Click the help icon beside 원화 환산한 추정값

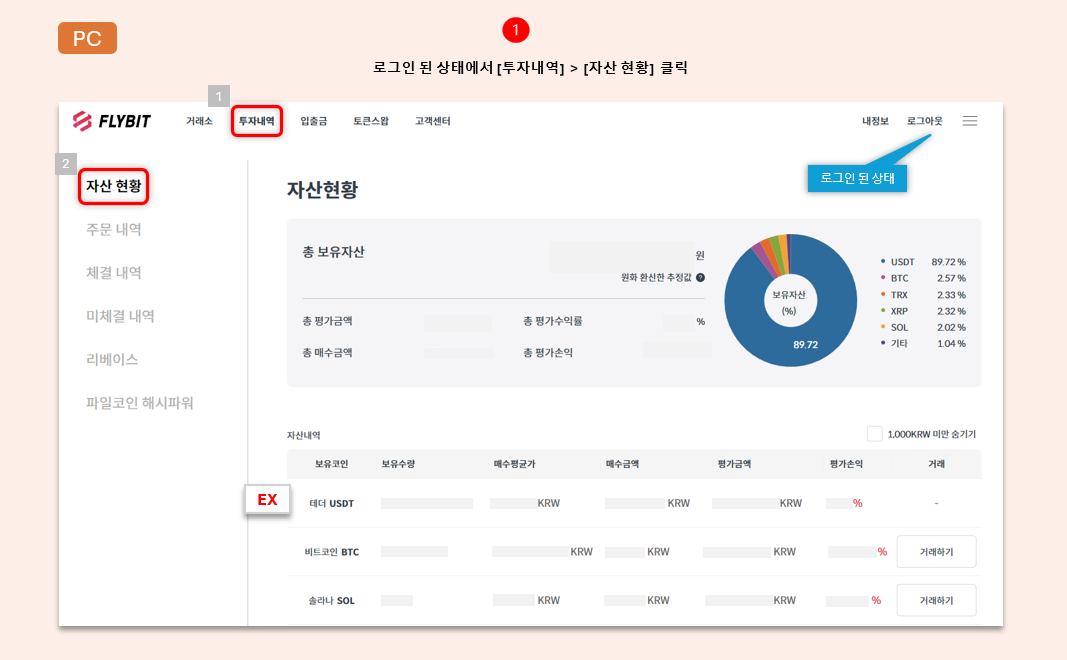point(700,277)
